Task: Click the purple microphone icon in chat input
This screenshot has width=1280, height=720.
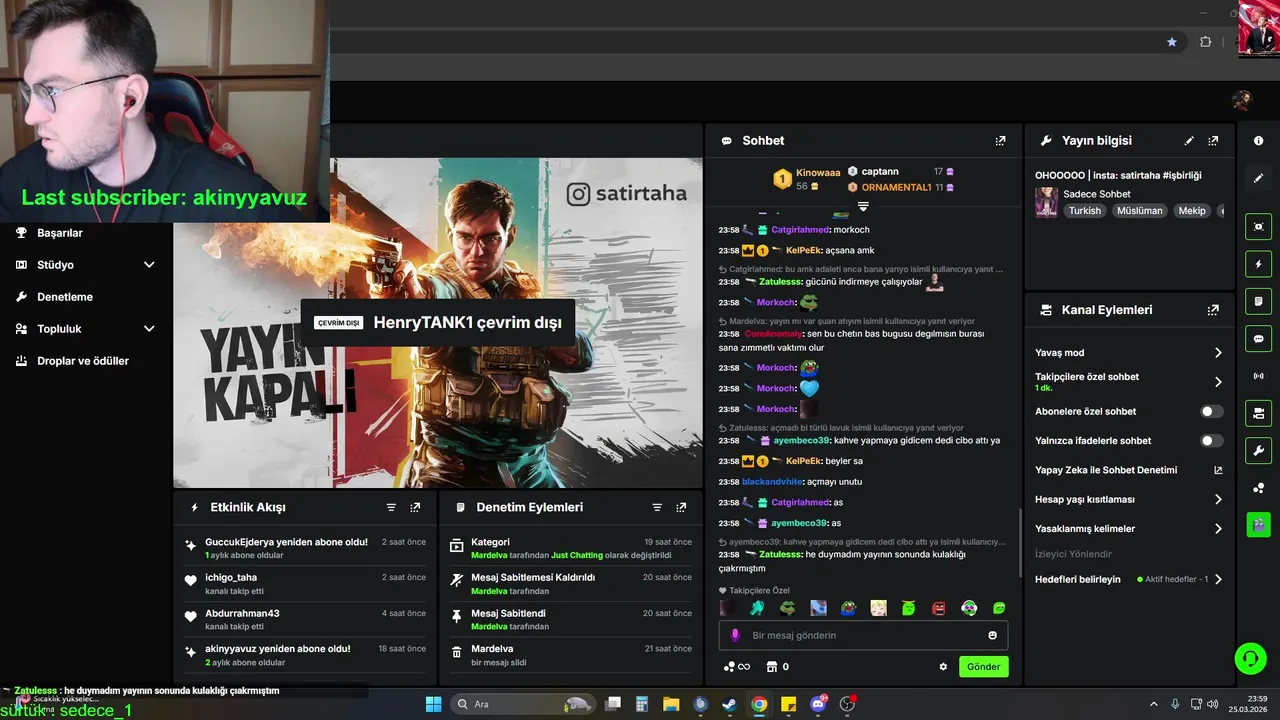Action: pyautogui.click(x=735, y=635)
